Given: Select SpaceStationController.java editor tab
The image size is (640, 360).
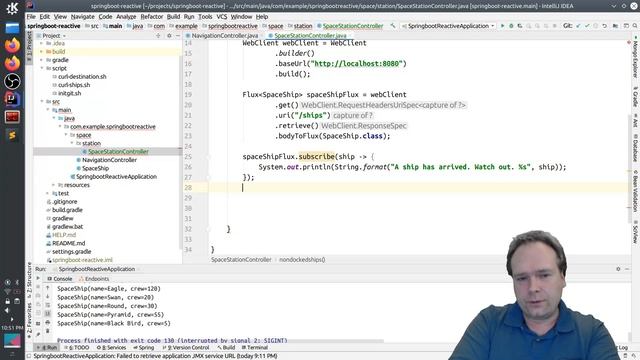Looking at the screenshot, I should click(310, 36).
